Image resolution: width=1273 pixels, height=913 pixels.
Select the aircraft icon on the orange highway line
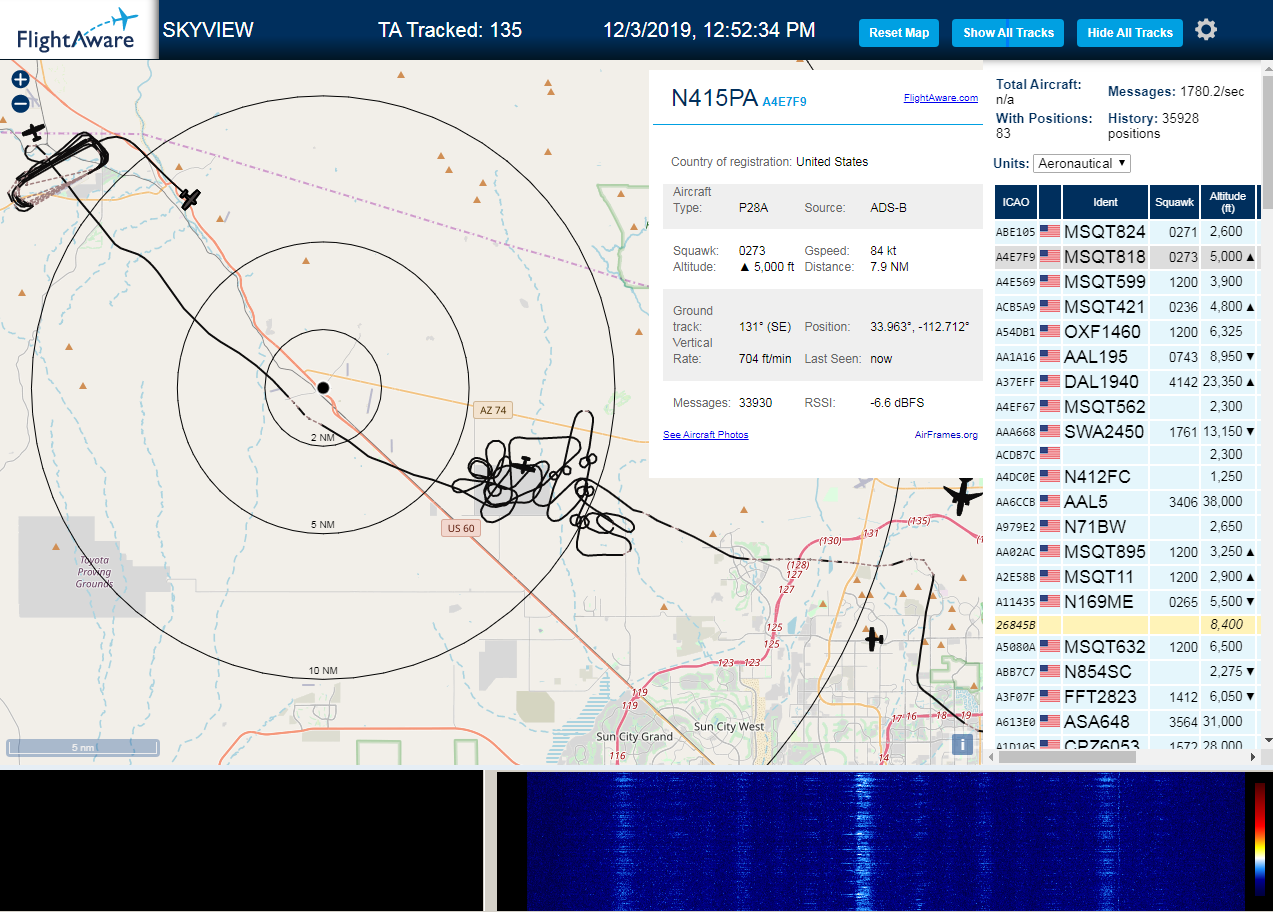point(190,199)
